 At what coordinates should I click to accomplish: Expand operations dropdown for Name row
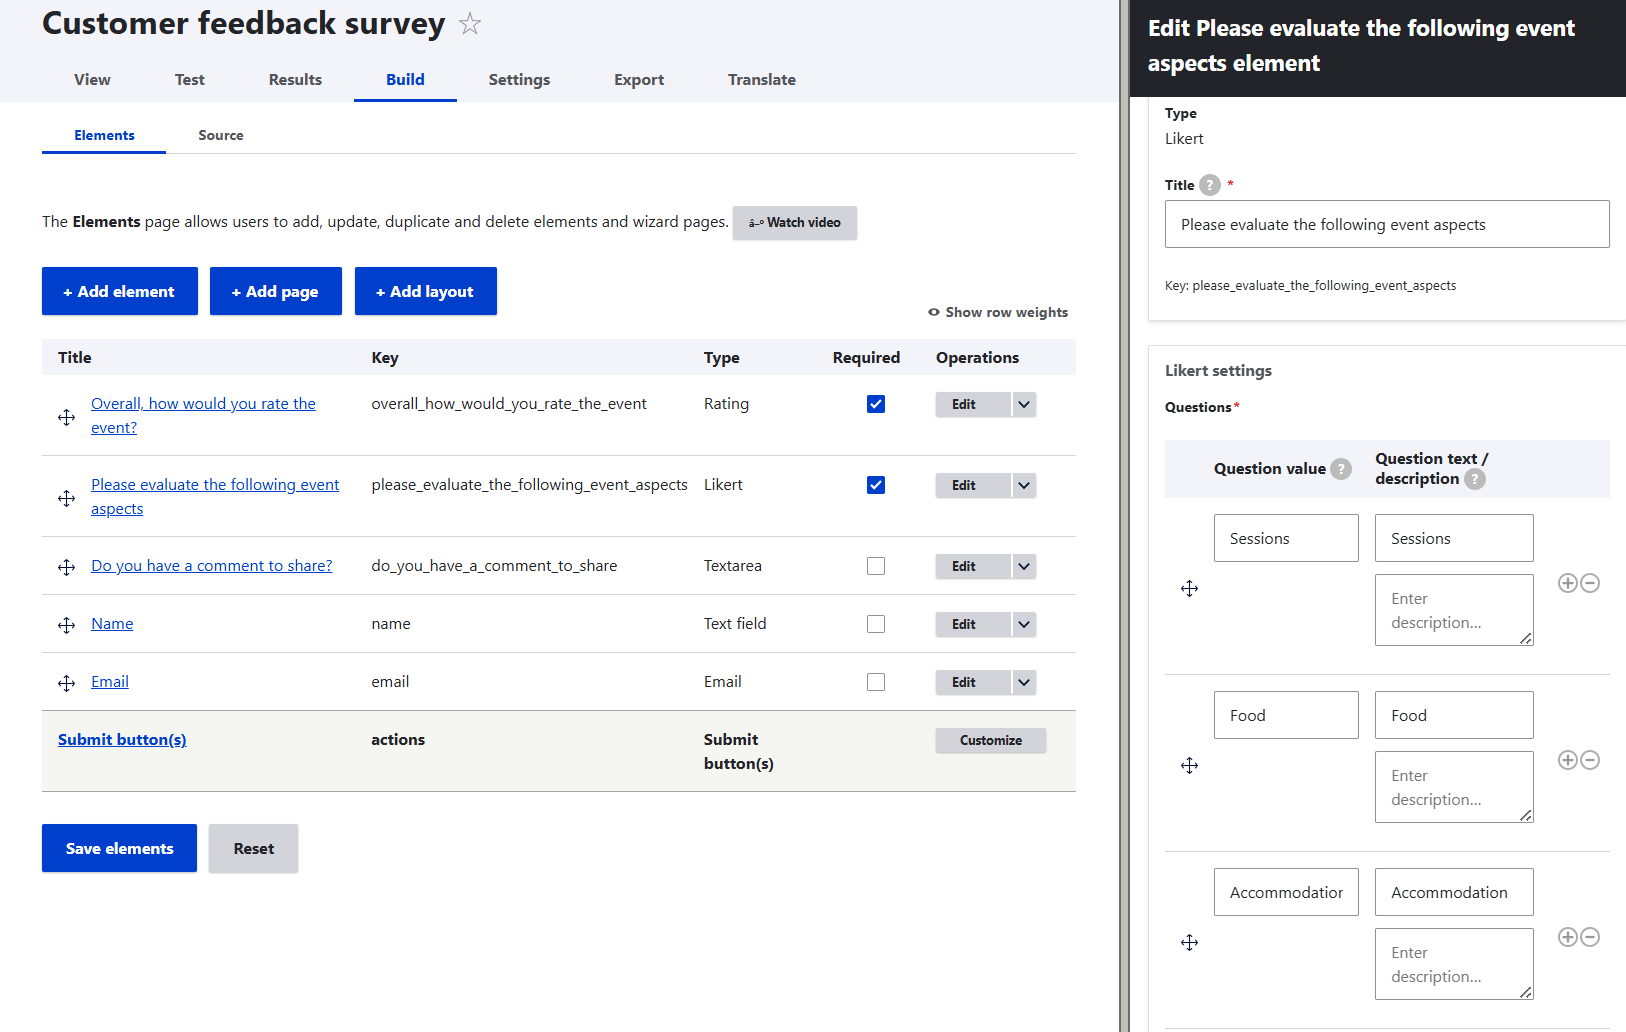1024,624
